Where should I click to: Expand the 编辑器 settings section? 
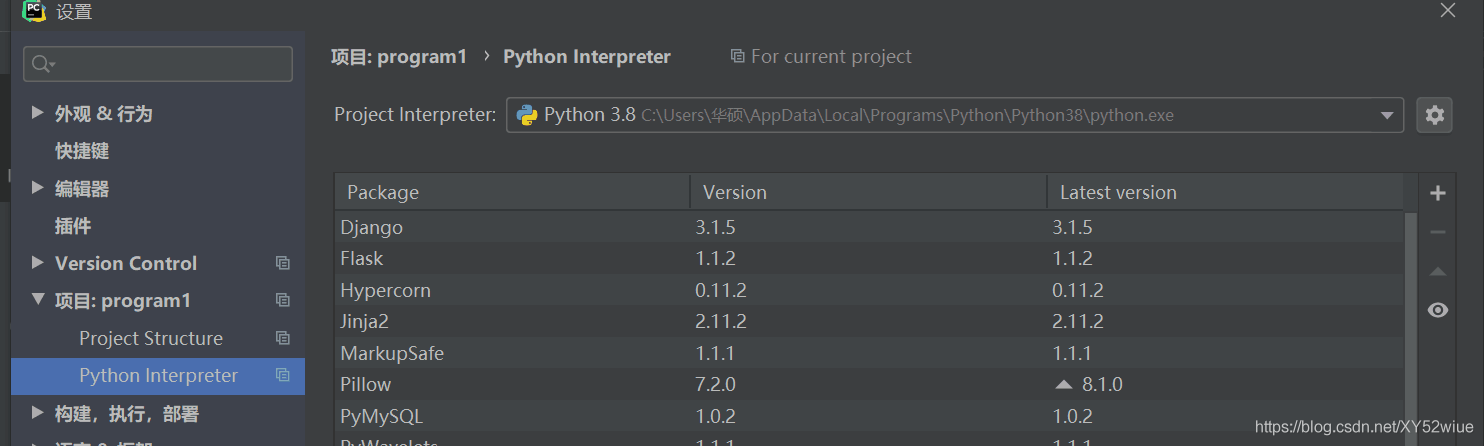(x=37, y=188)
